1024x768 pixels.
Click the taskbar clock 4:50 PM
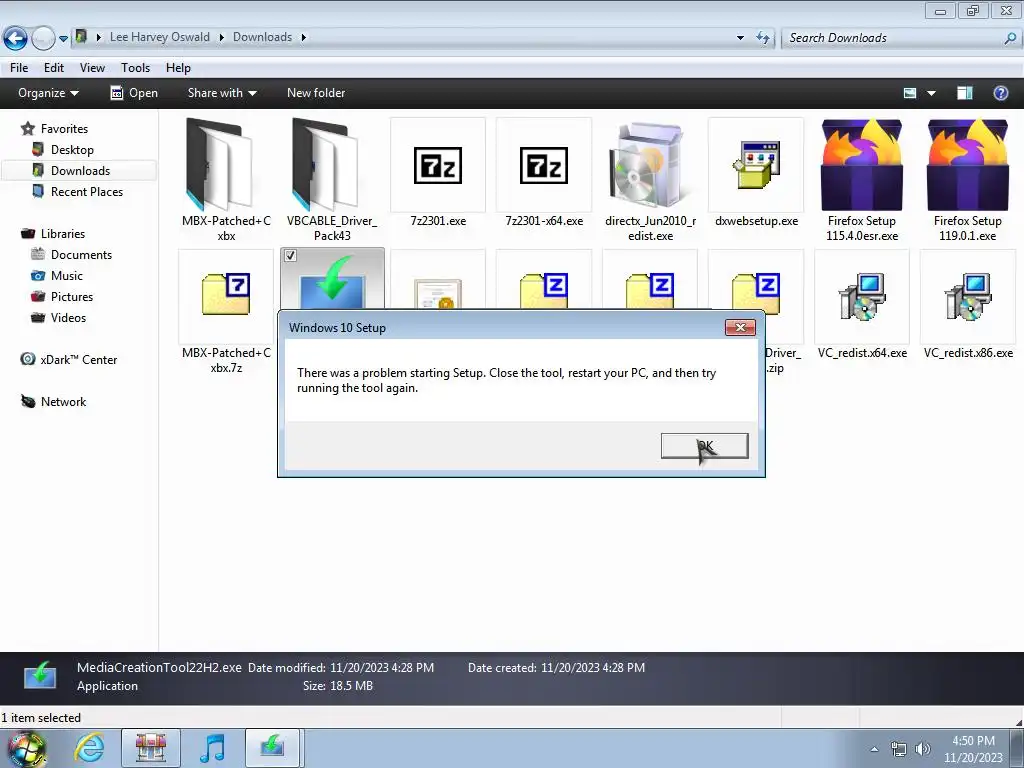973,741
